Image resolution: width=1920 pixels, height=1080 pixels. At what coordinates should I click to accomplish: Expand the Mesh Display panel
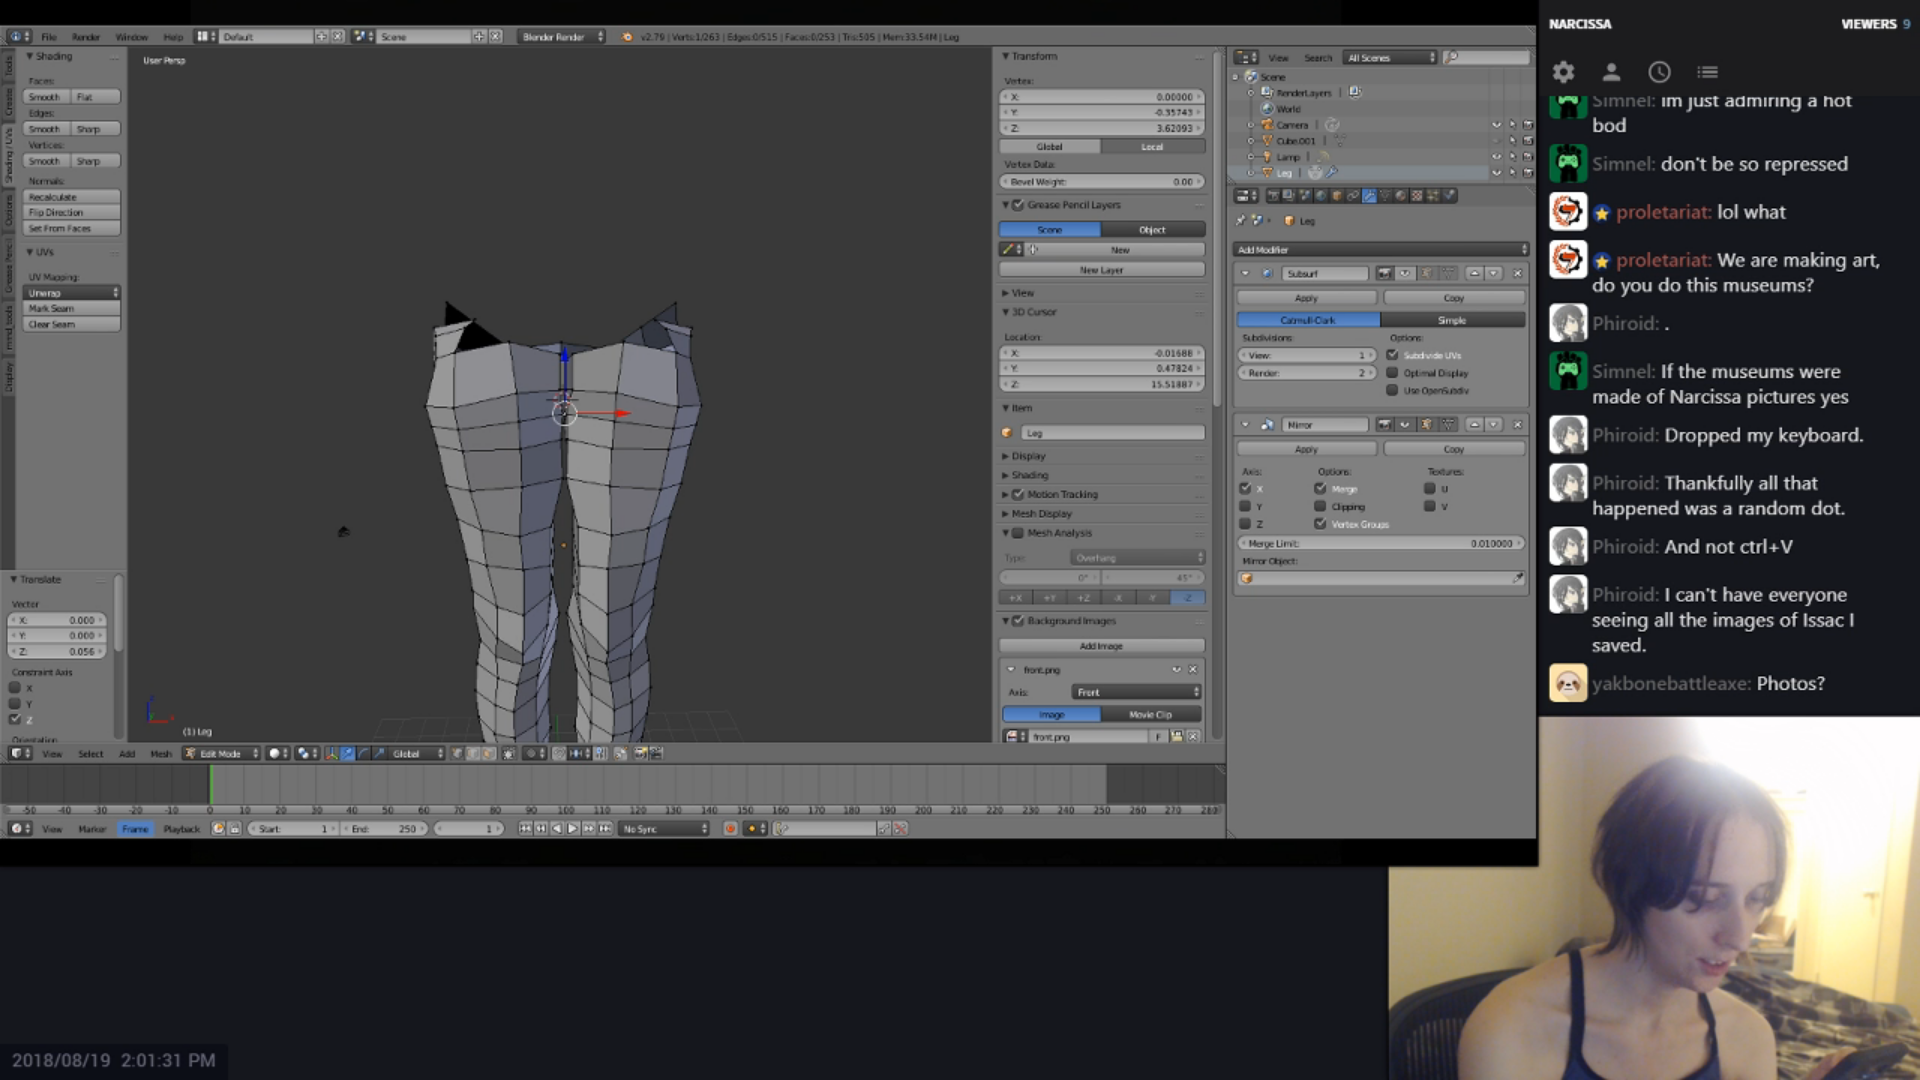[1041, 514]
